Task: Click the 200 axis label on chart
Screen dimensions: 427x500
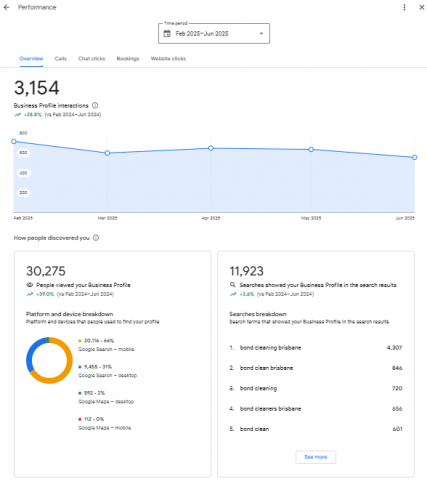Action: click(x=23, y=193)
